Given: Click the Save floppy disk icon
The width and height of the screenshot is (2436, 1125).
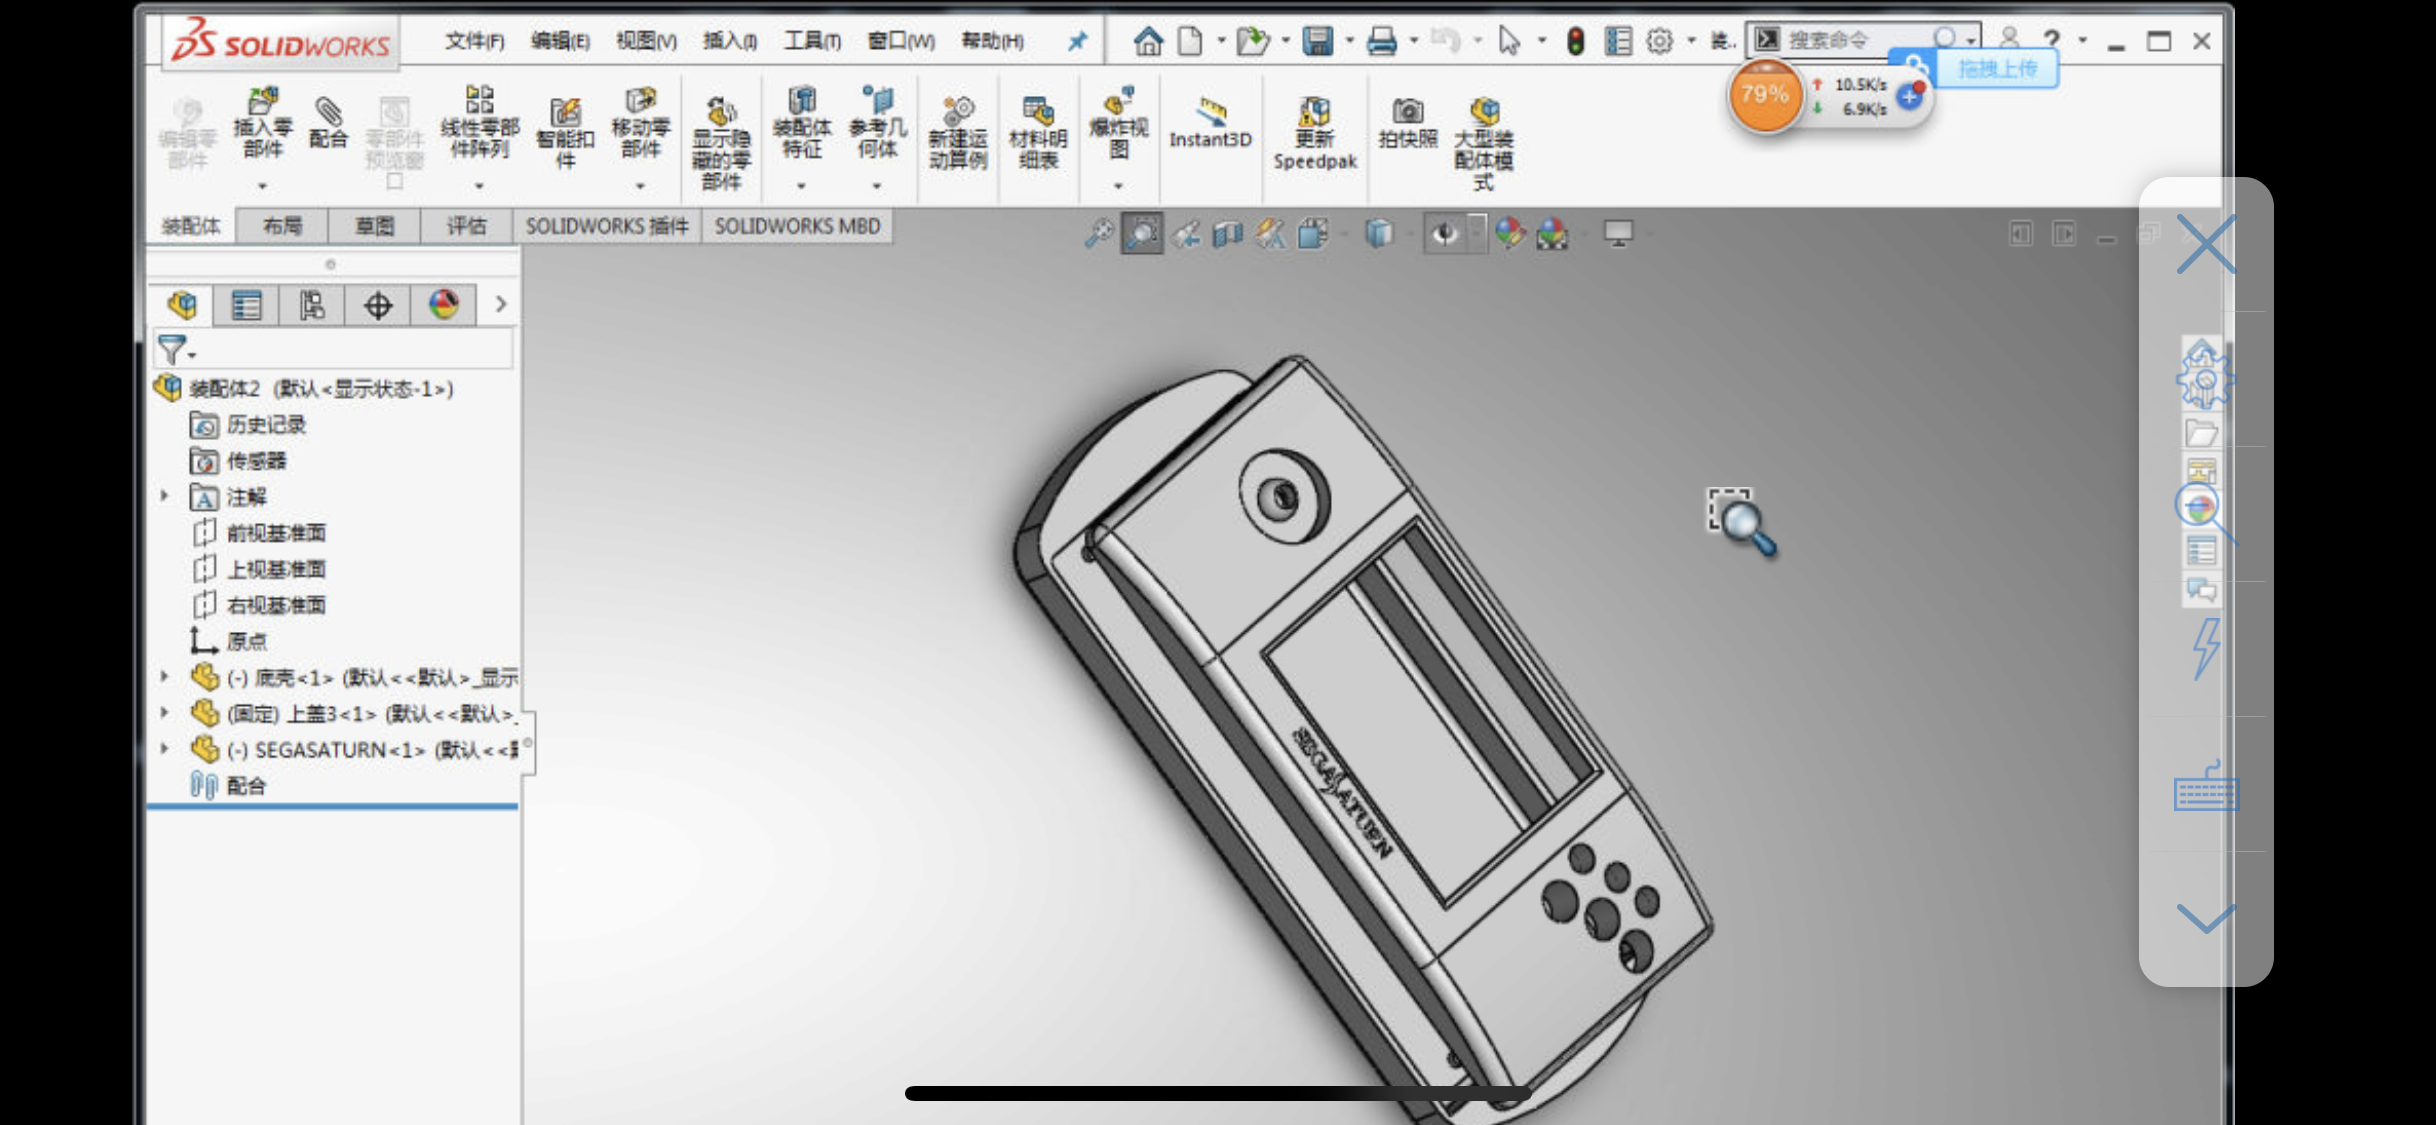Looking at the screenshot, I should pyautogui.click(x=1317, y=41).
